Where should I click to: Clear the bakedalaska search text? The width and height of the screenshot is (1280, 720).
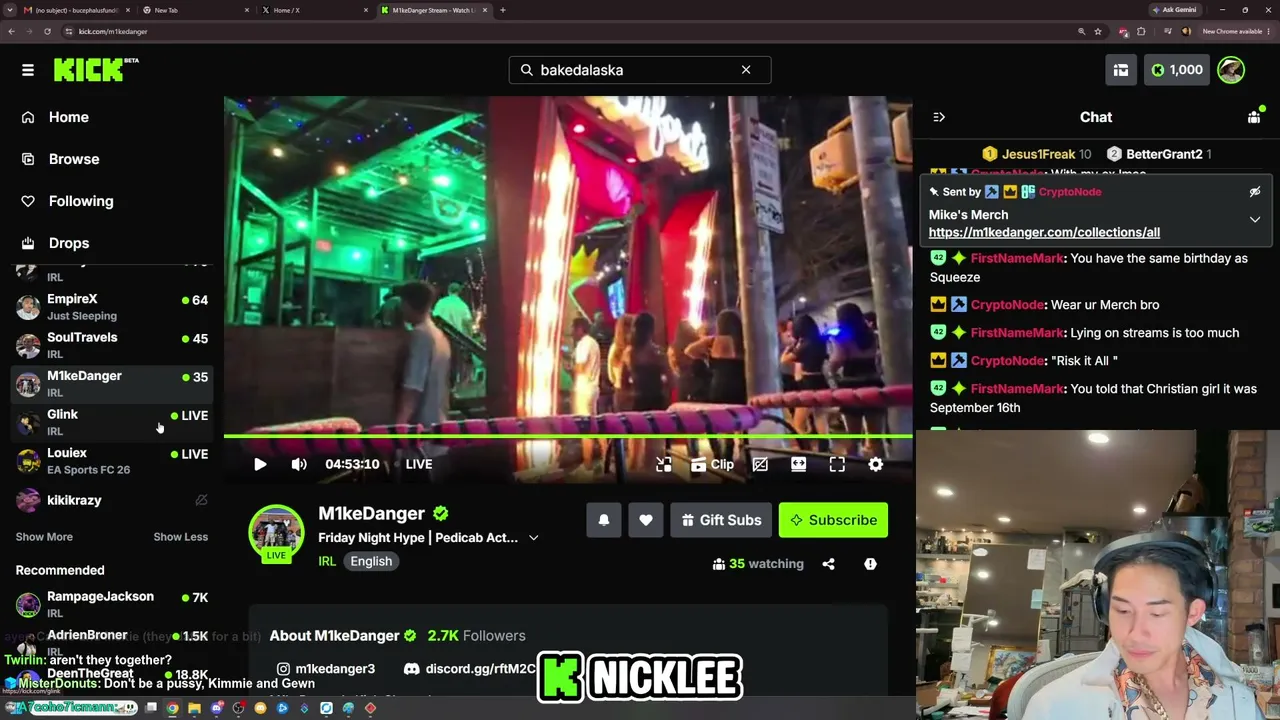click(746, 70)
